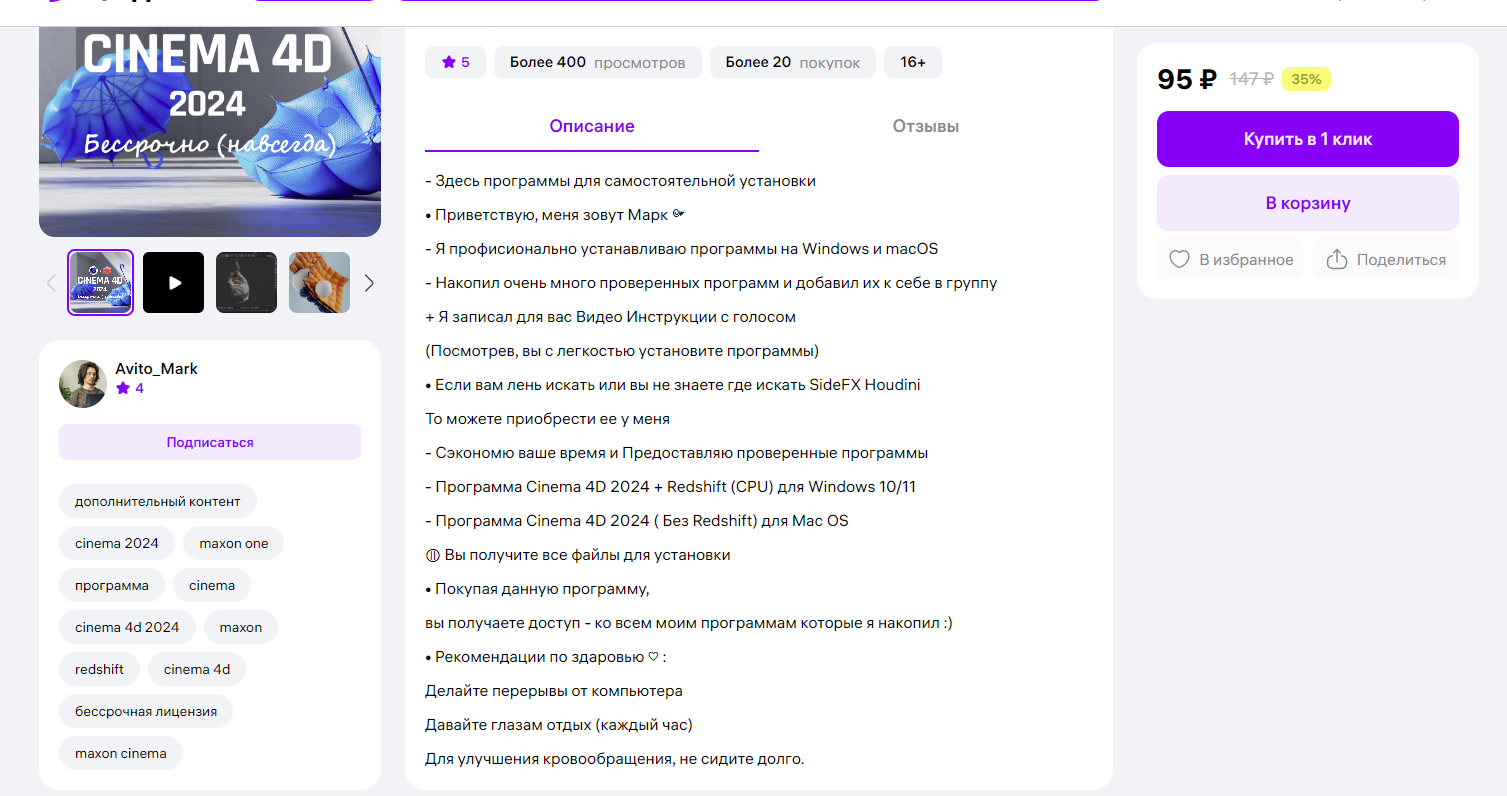Viewport: 1507px width, 796px height.
Task: Click the Видео Инструкции с голосом line
Action: pos(611,317)
